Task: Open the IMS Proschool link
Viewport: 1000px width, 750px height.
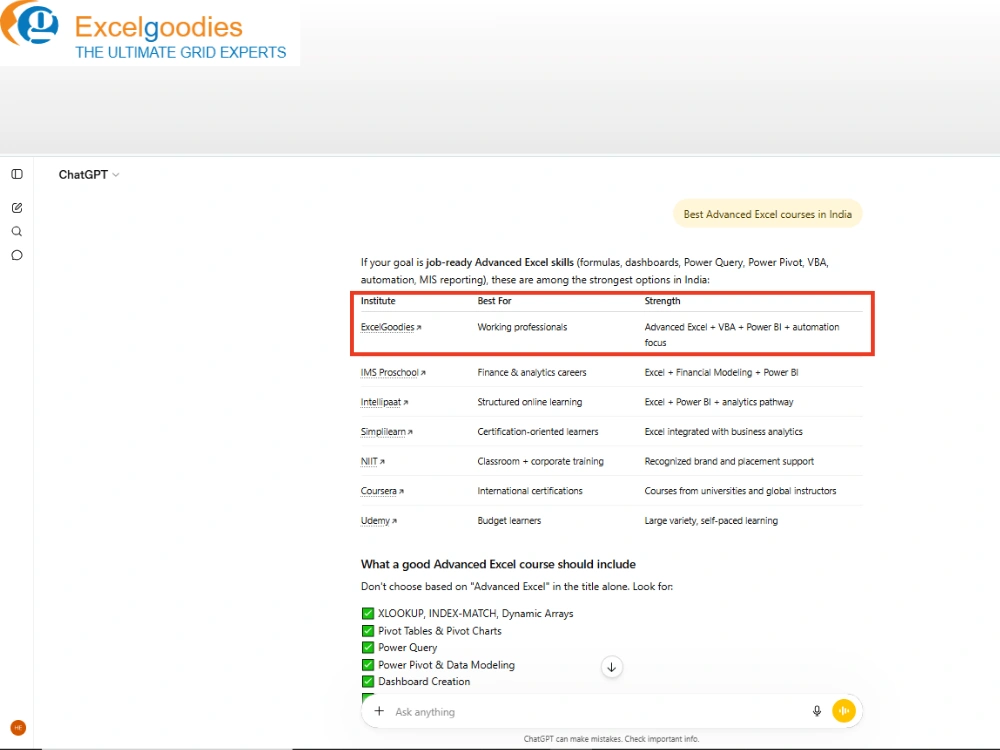Action: pyautogui.click(x=393, y=372)
